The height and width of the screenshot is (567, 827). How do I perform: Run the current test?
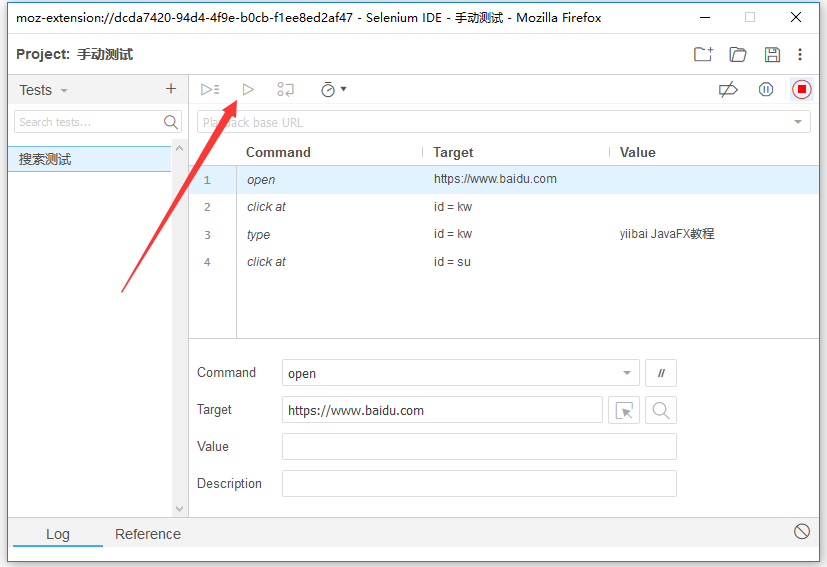tap(248, 90)
